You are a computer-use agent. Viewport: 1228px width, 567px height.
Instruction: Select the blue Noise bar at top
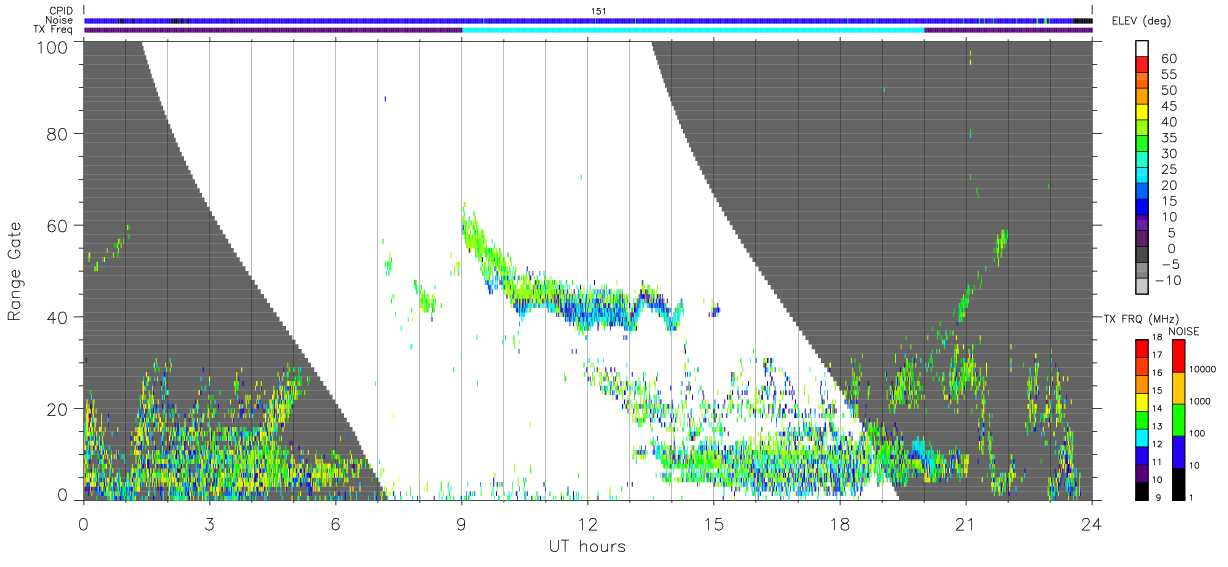coord(588,20)
